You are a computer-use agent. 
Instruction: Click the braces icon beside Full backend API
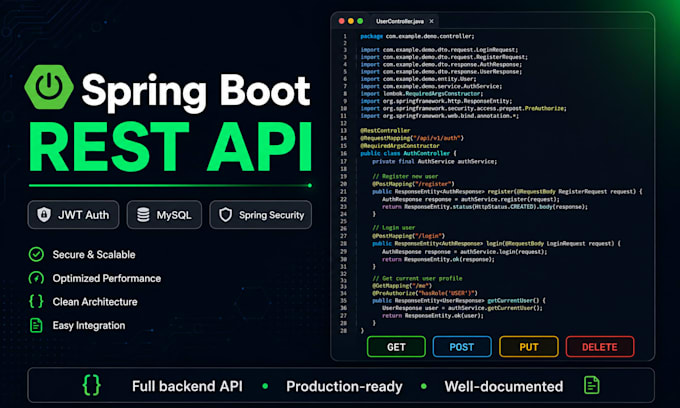[92, 385]
